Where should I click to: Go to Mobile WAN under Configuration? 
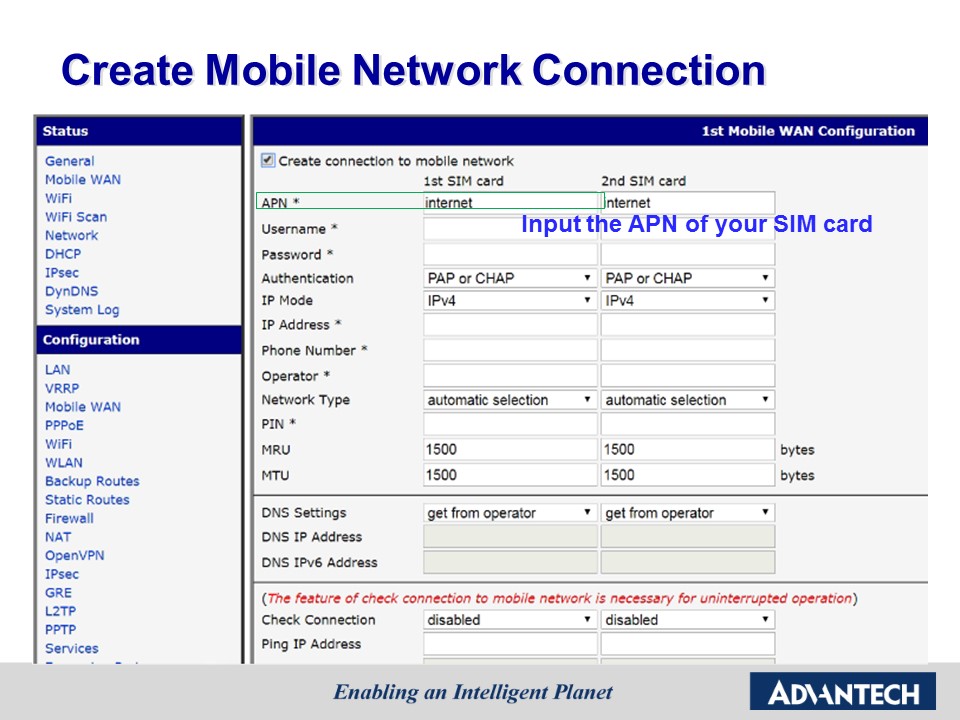pyautogui.click(x=83, y=407)
